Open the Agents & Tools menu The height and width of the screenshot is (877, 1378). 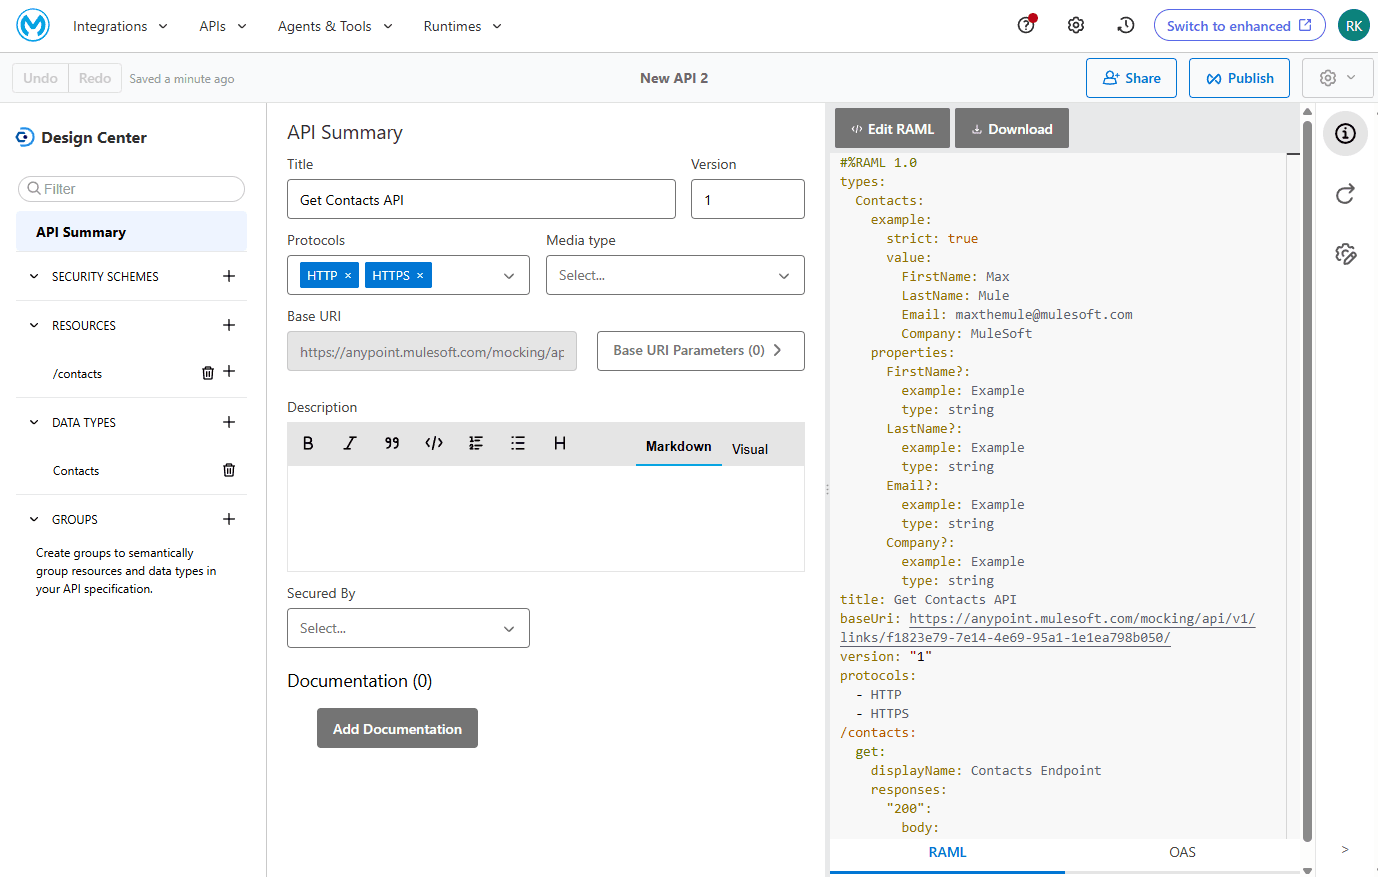click(x=335, y=26)
